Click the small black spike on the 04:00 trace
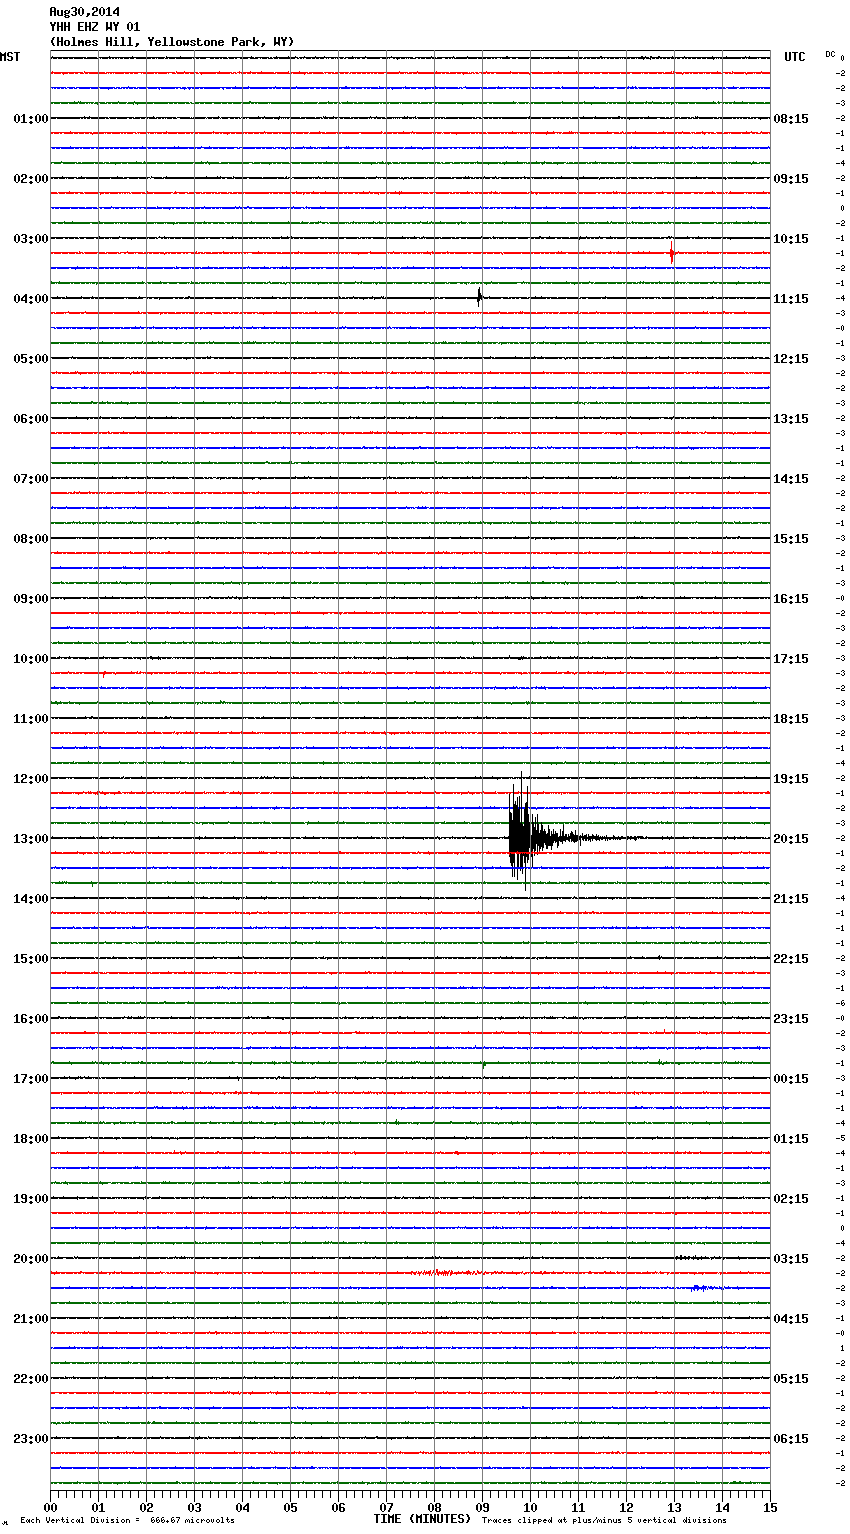The height and width of the screenshot is (1534, 850). click(x=480, y=296)
